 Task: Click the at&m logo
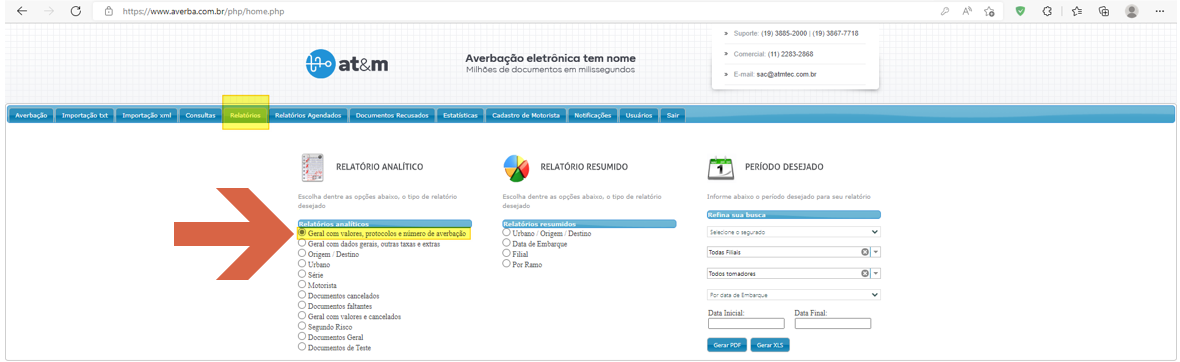coord(347,64)
